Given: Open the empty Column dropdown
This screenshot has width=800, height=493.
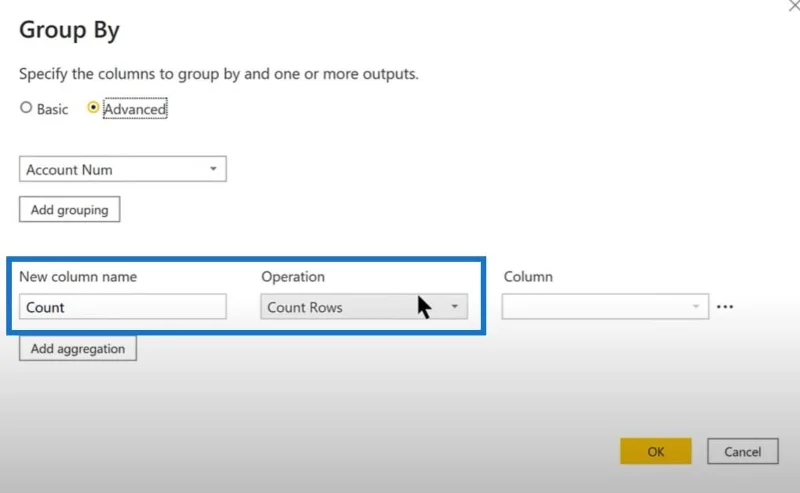Looking at the screenshot, I should click(x=605, y=307).
